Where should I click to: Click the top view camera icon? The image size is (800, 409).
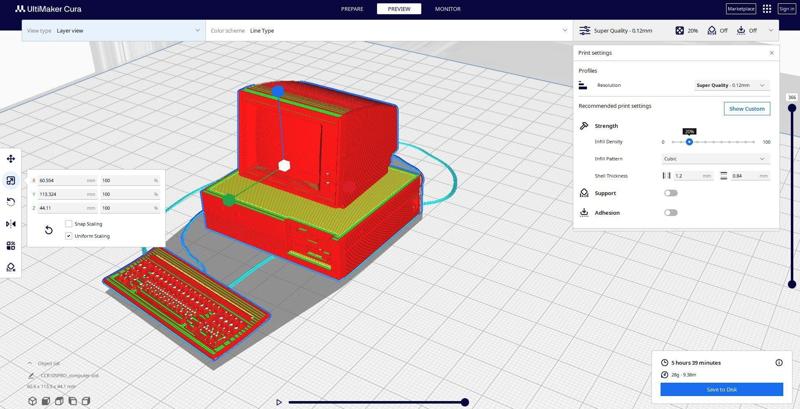coord(59,401)
